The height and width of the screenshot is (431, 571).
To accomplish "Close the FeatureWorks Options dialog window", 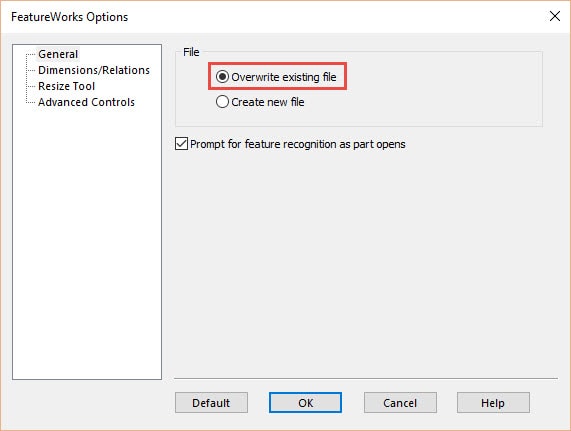I will (555, 16).
